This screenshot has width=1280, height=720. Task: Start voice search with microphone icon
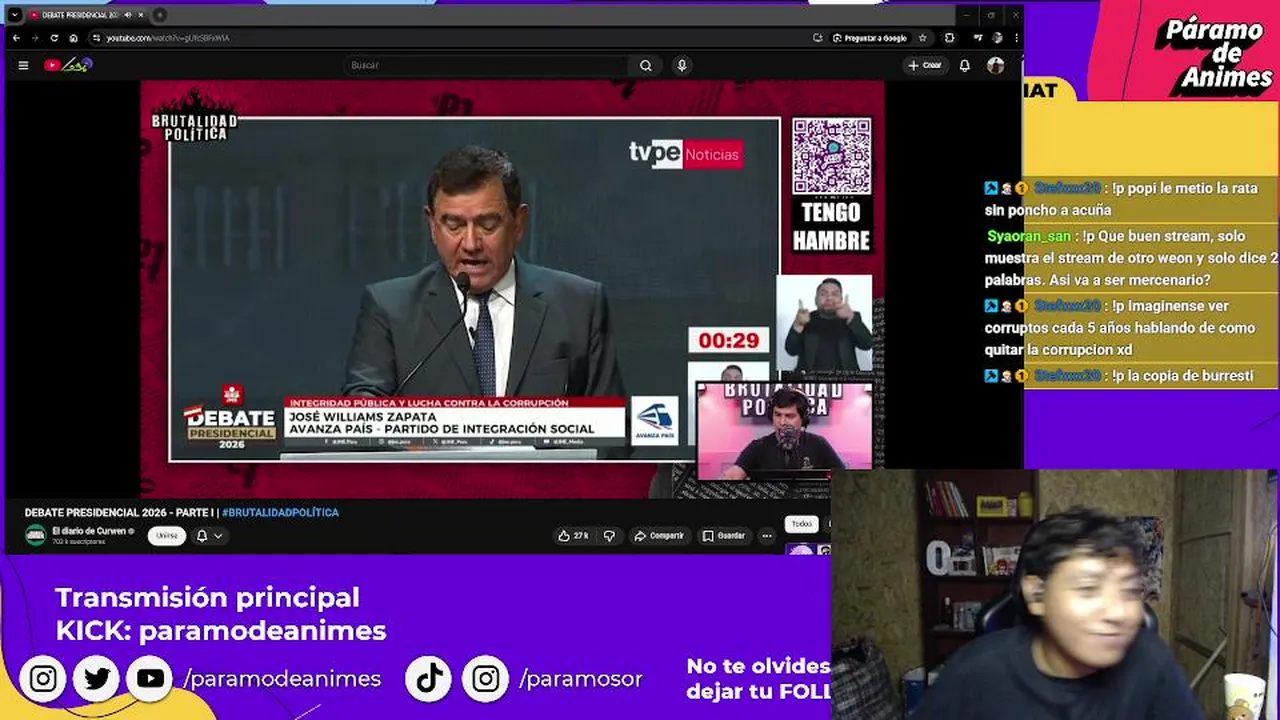coord(682,65)
